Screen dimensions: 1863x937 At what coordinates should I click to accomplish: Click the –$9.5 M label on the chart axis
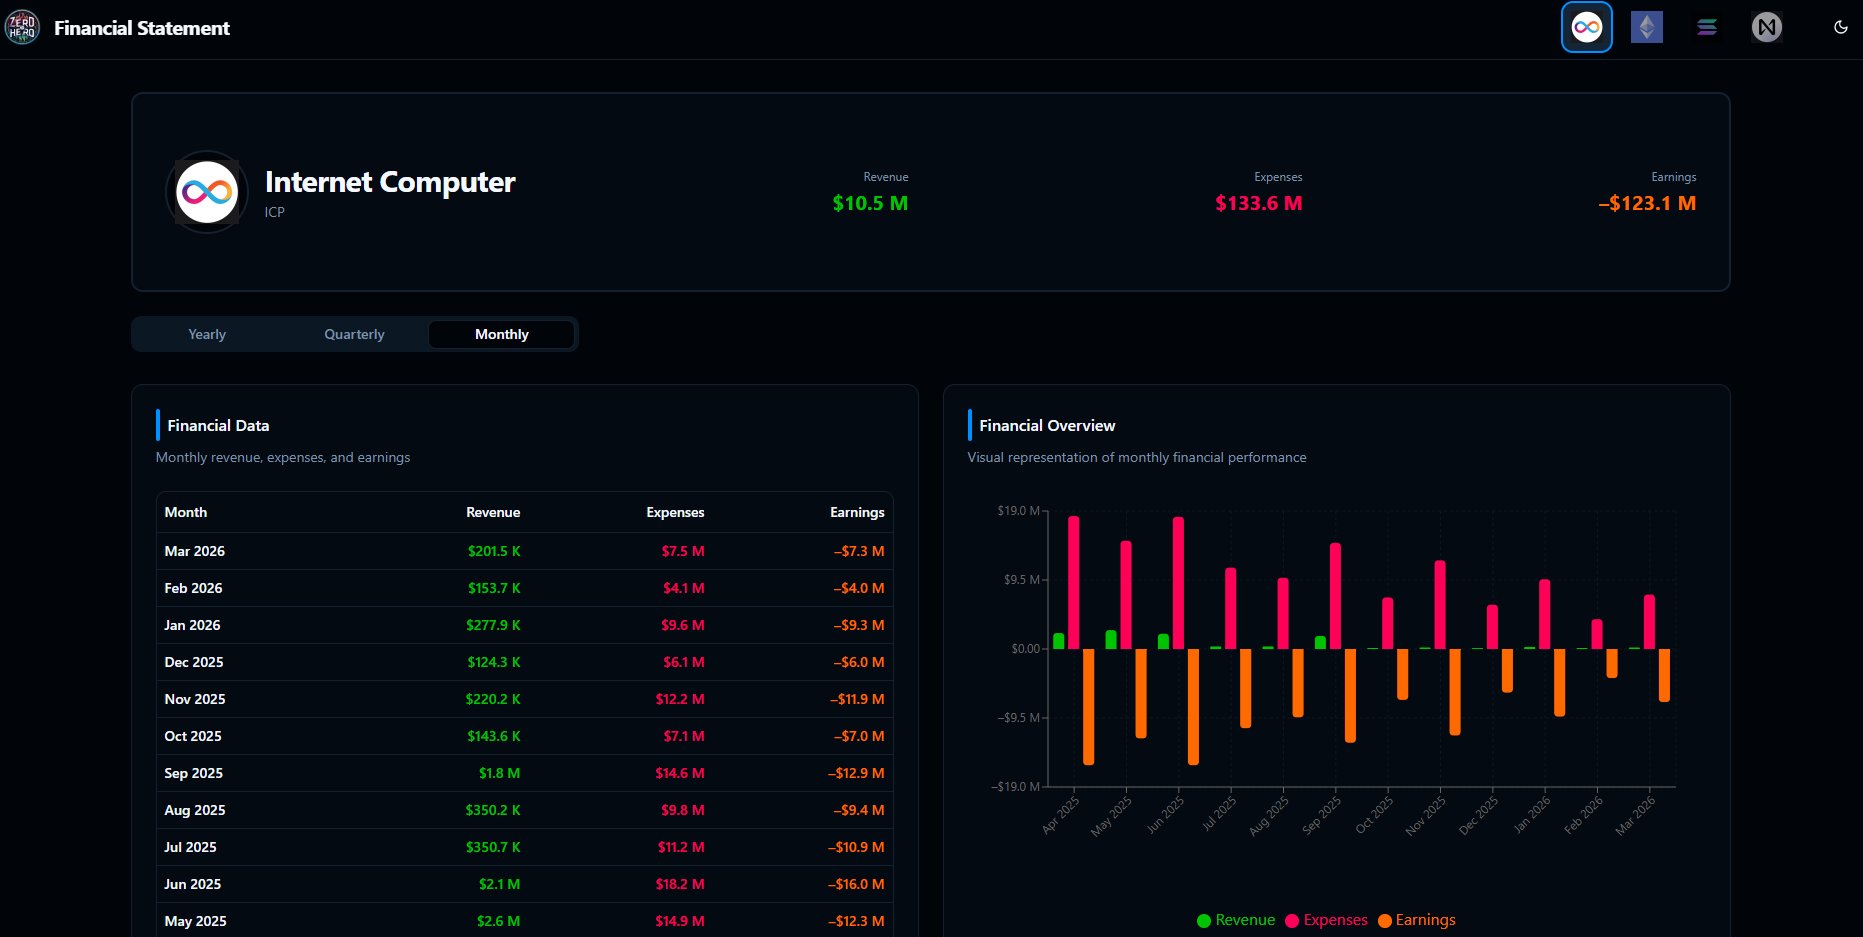pyautogui.click(x=1018, y=718)
